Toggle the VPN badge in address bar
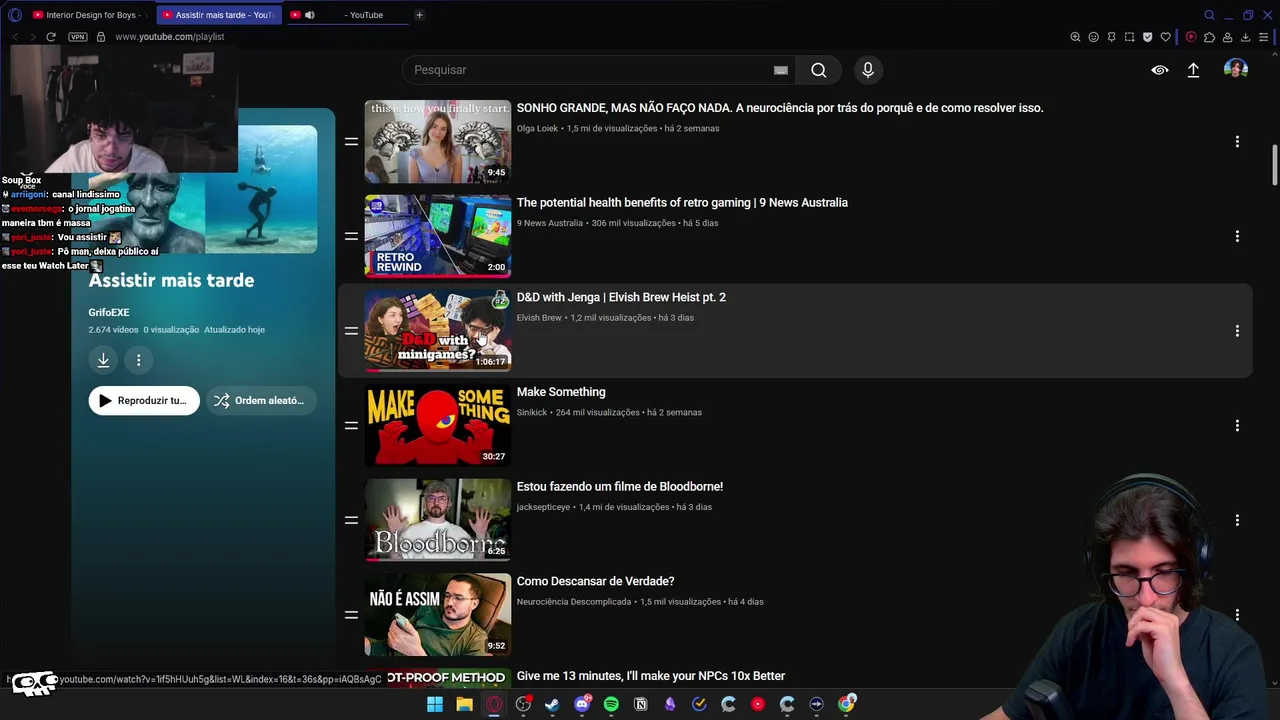1280x720 pixels. tap(77, 37)
